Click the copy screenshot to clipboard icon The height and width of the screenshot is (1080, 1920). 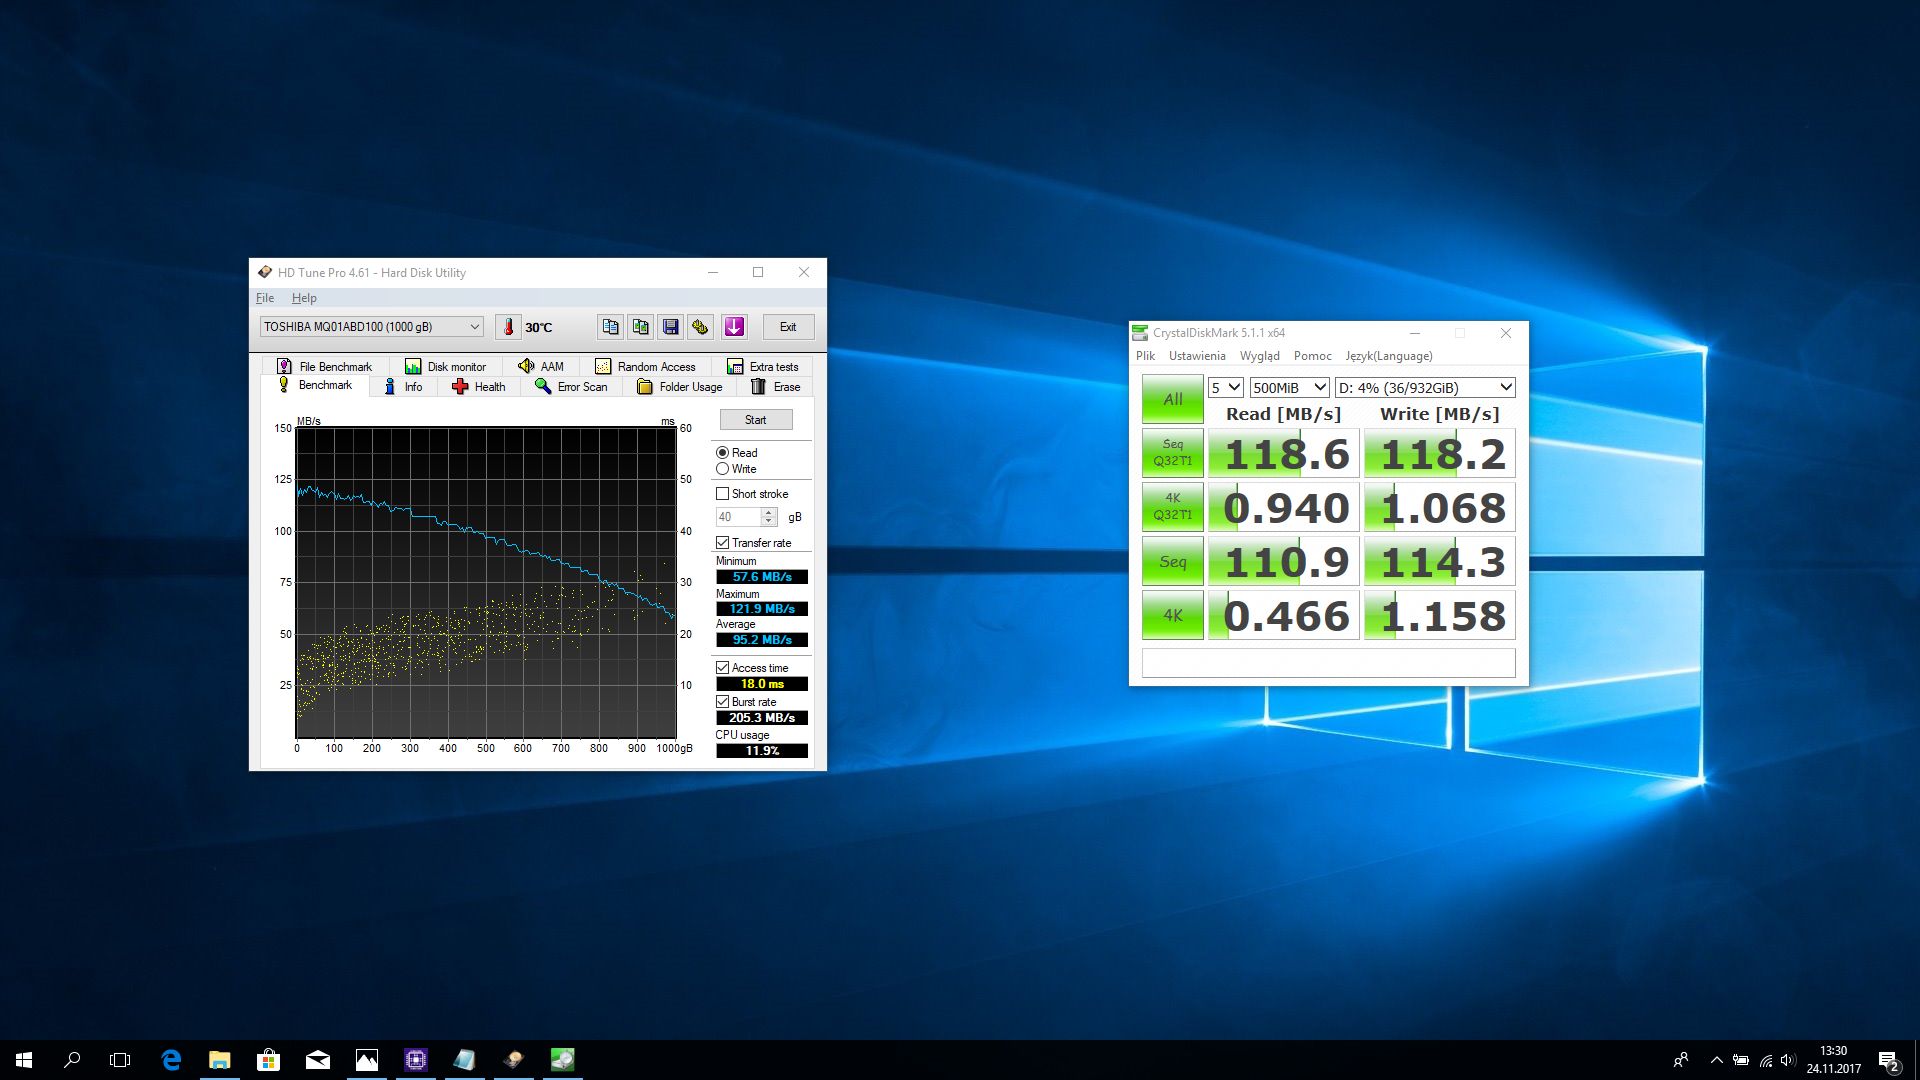pos(641,327)
